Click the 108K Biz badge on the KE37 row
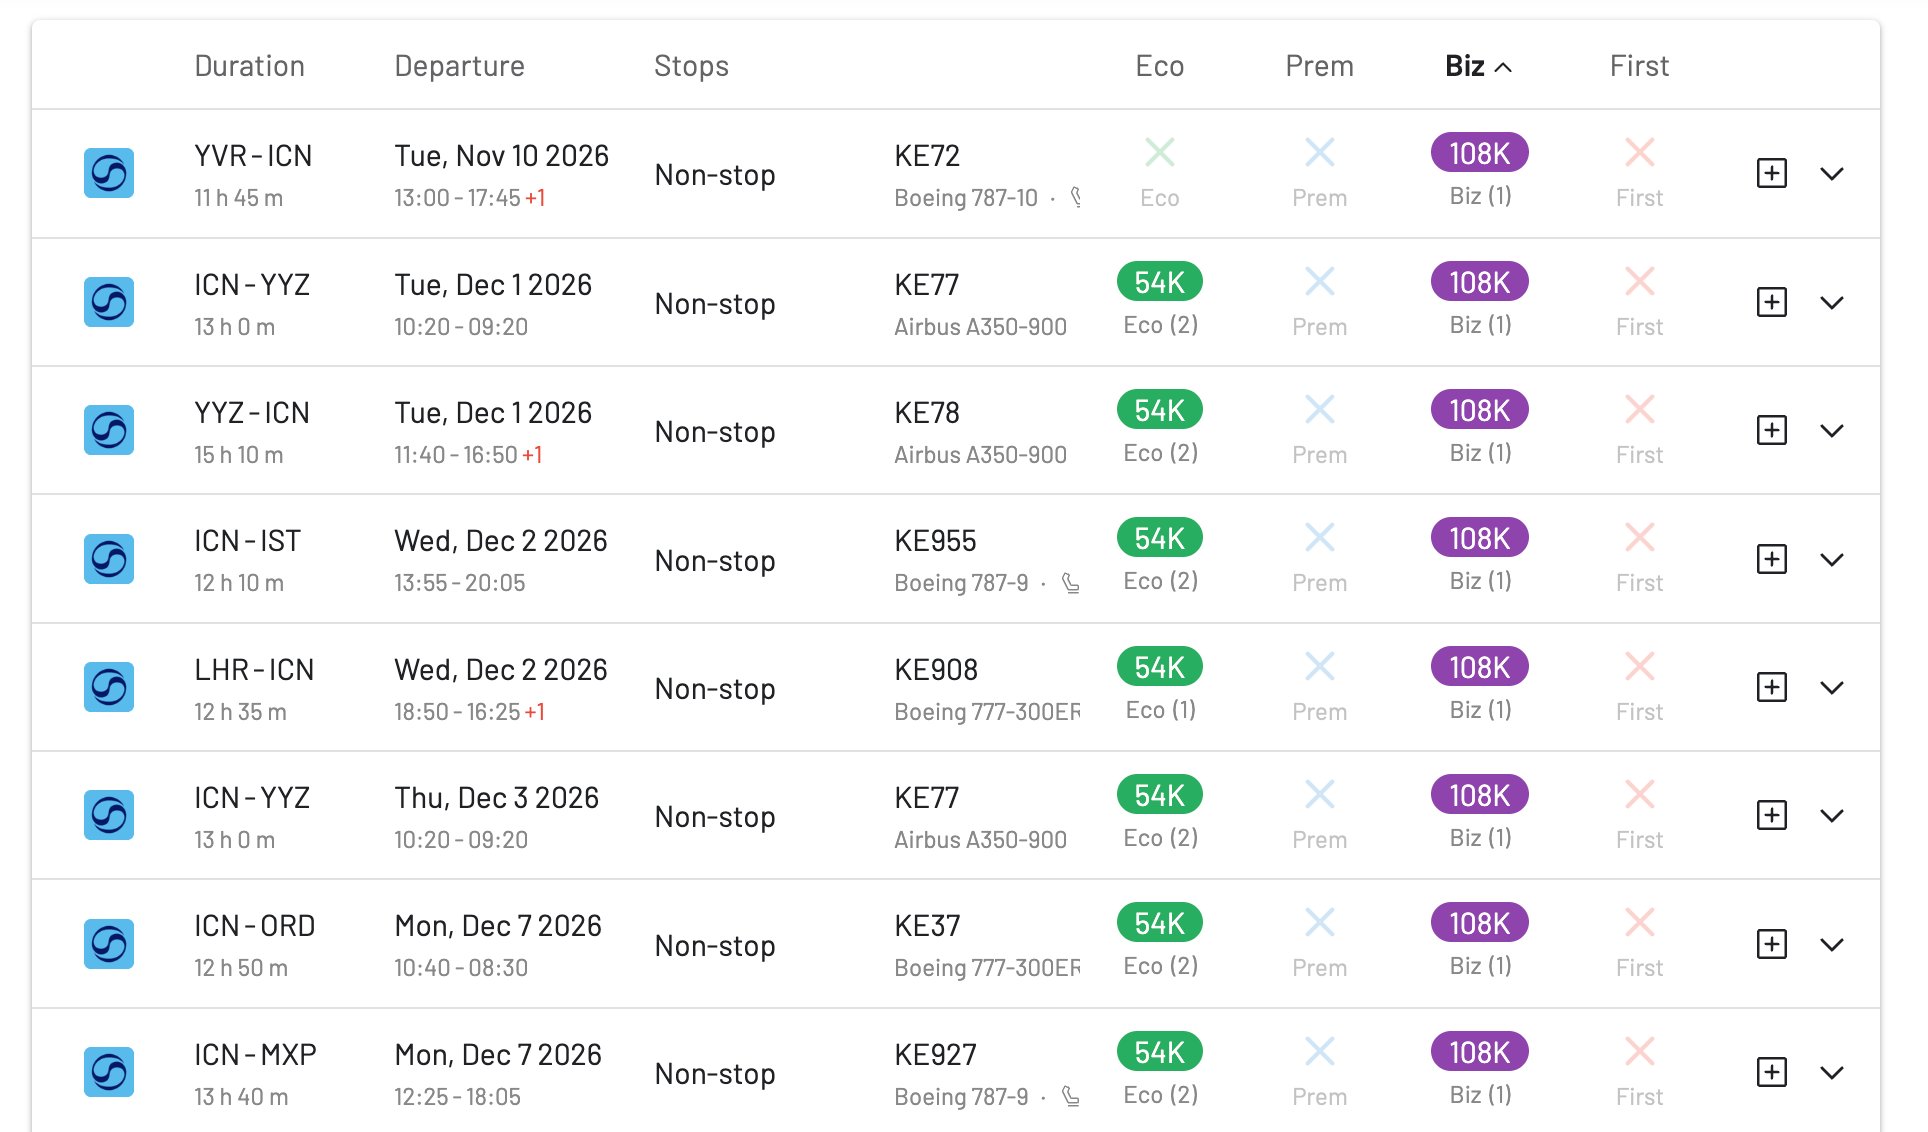Viewport: 1928px width, 1132px height. coord(1479,923)
